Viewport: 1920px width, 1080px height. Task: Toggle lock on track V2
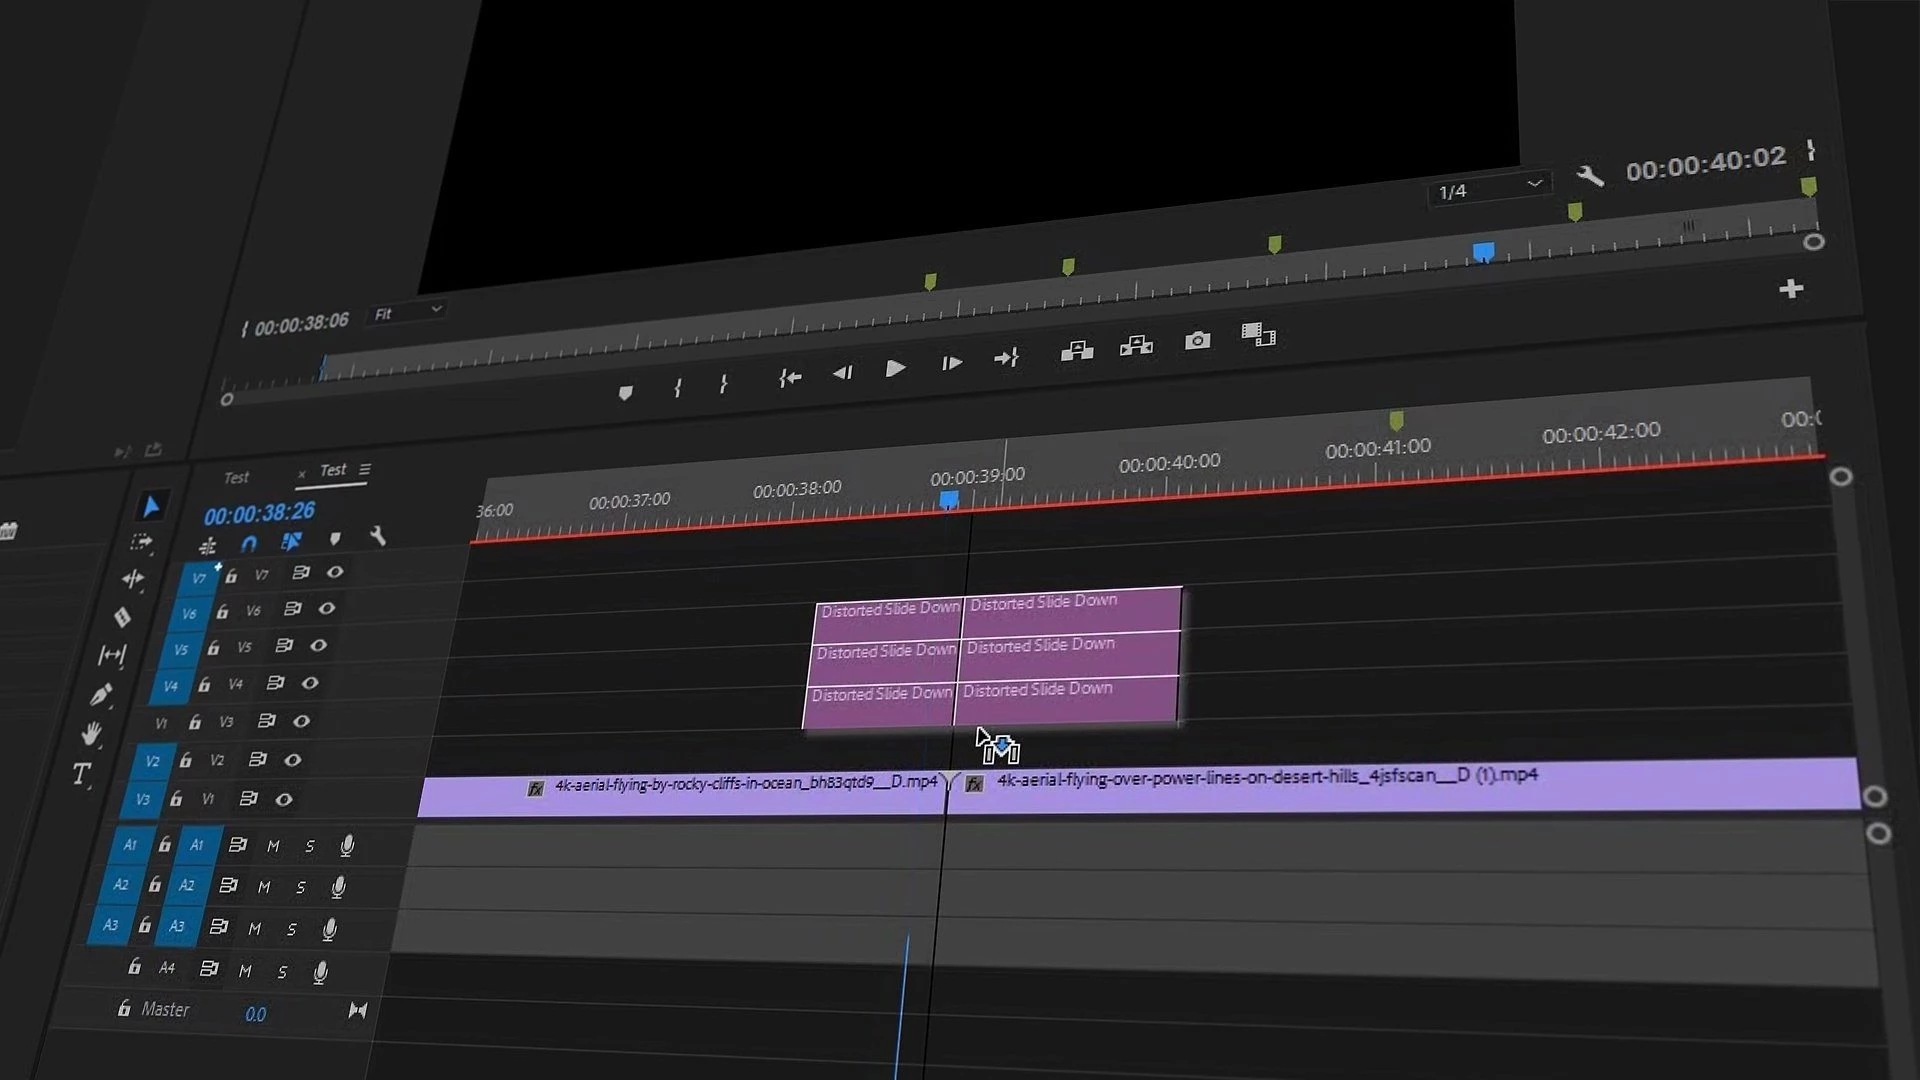(x=186, y=761)
